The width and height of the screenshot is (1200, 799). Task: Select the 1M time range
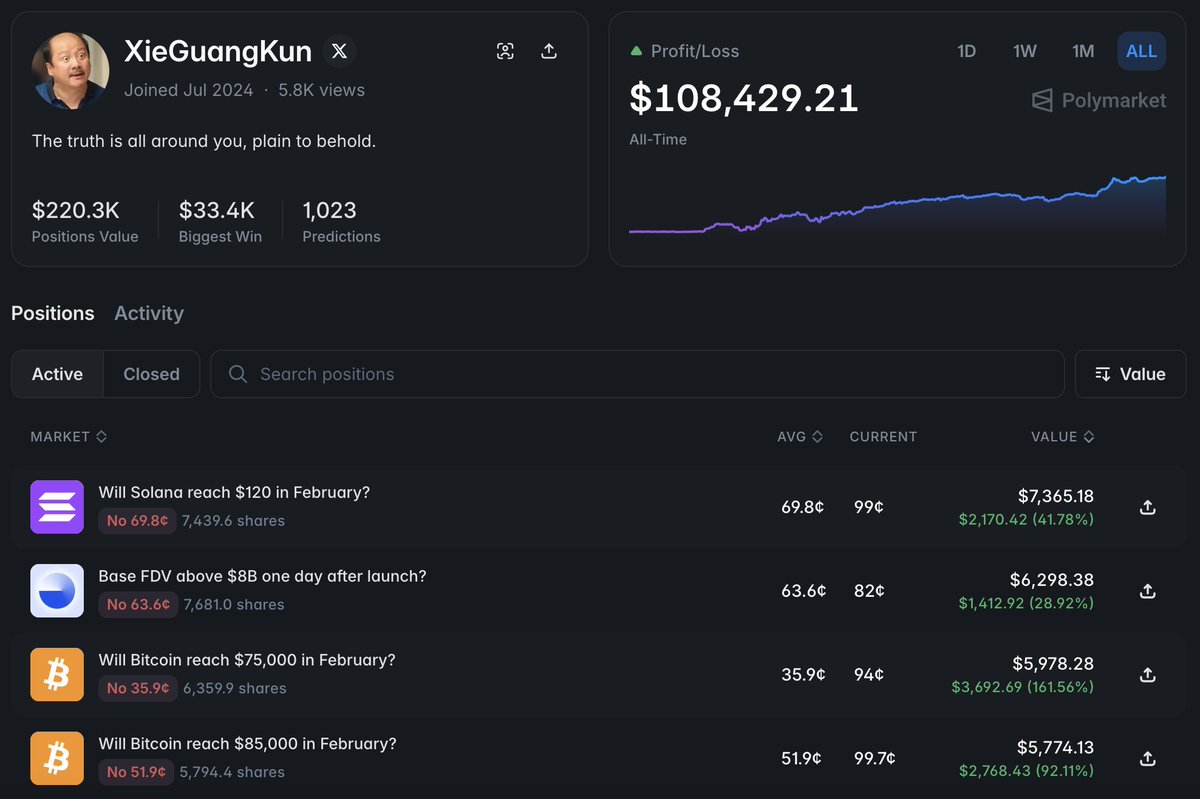[1083, 51]
